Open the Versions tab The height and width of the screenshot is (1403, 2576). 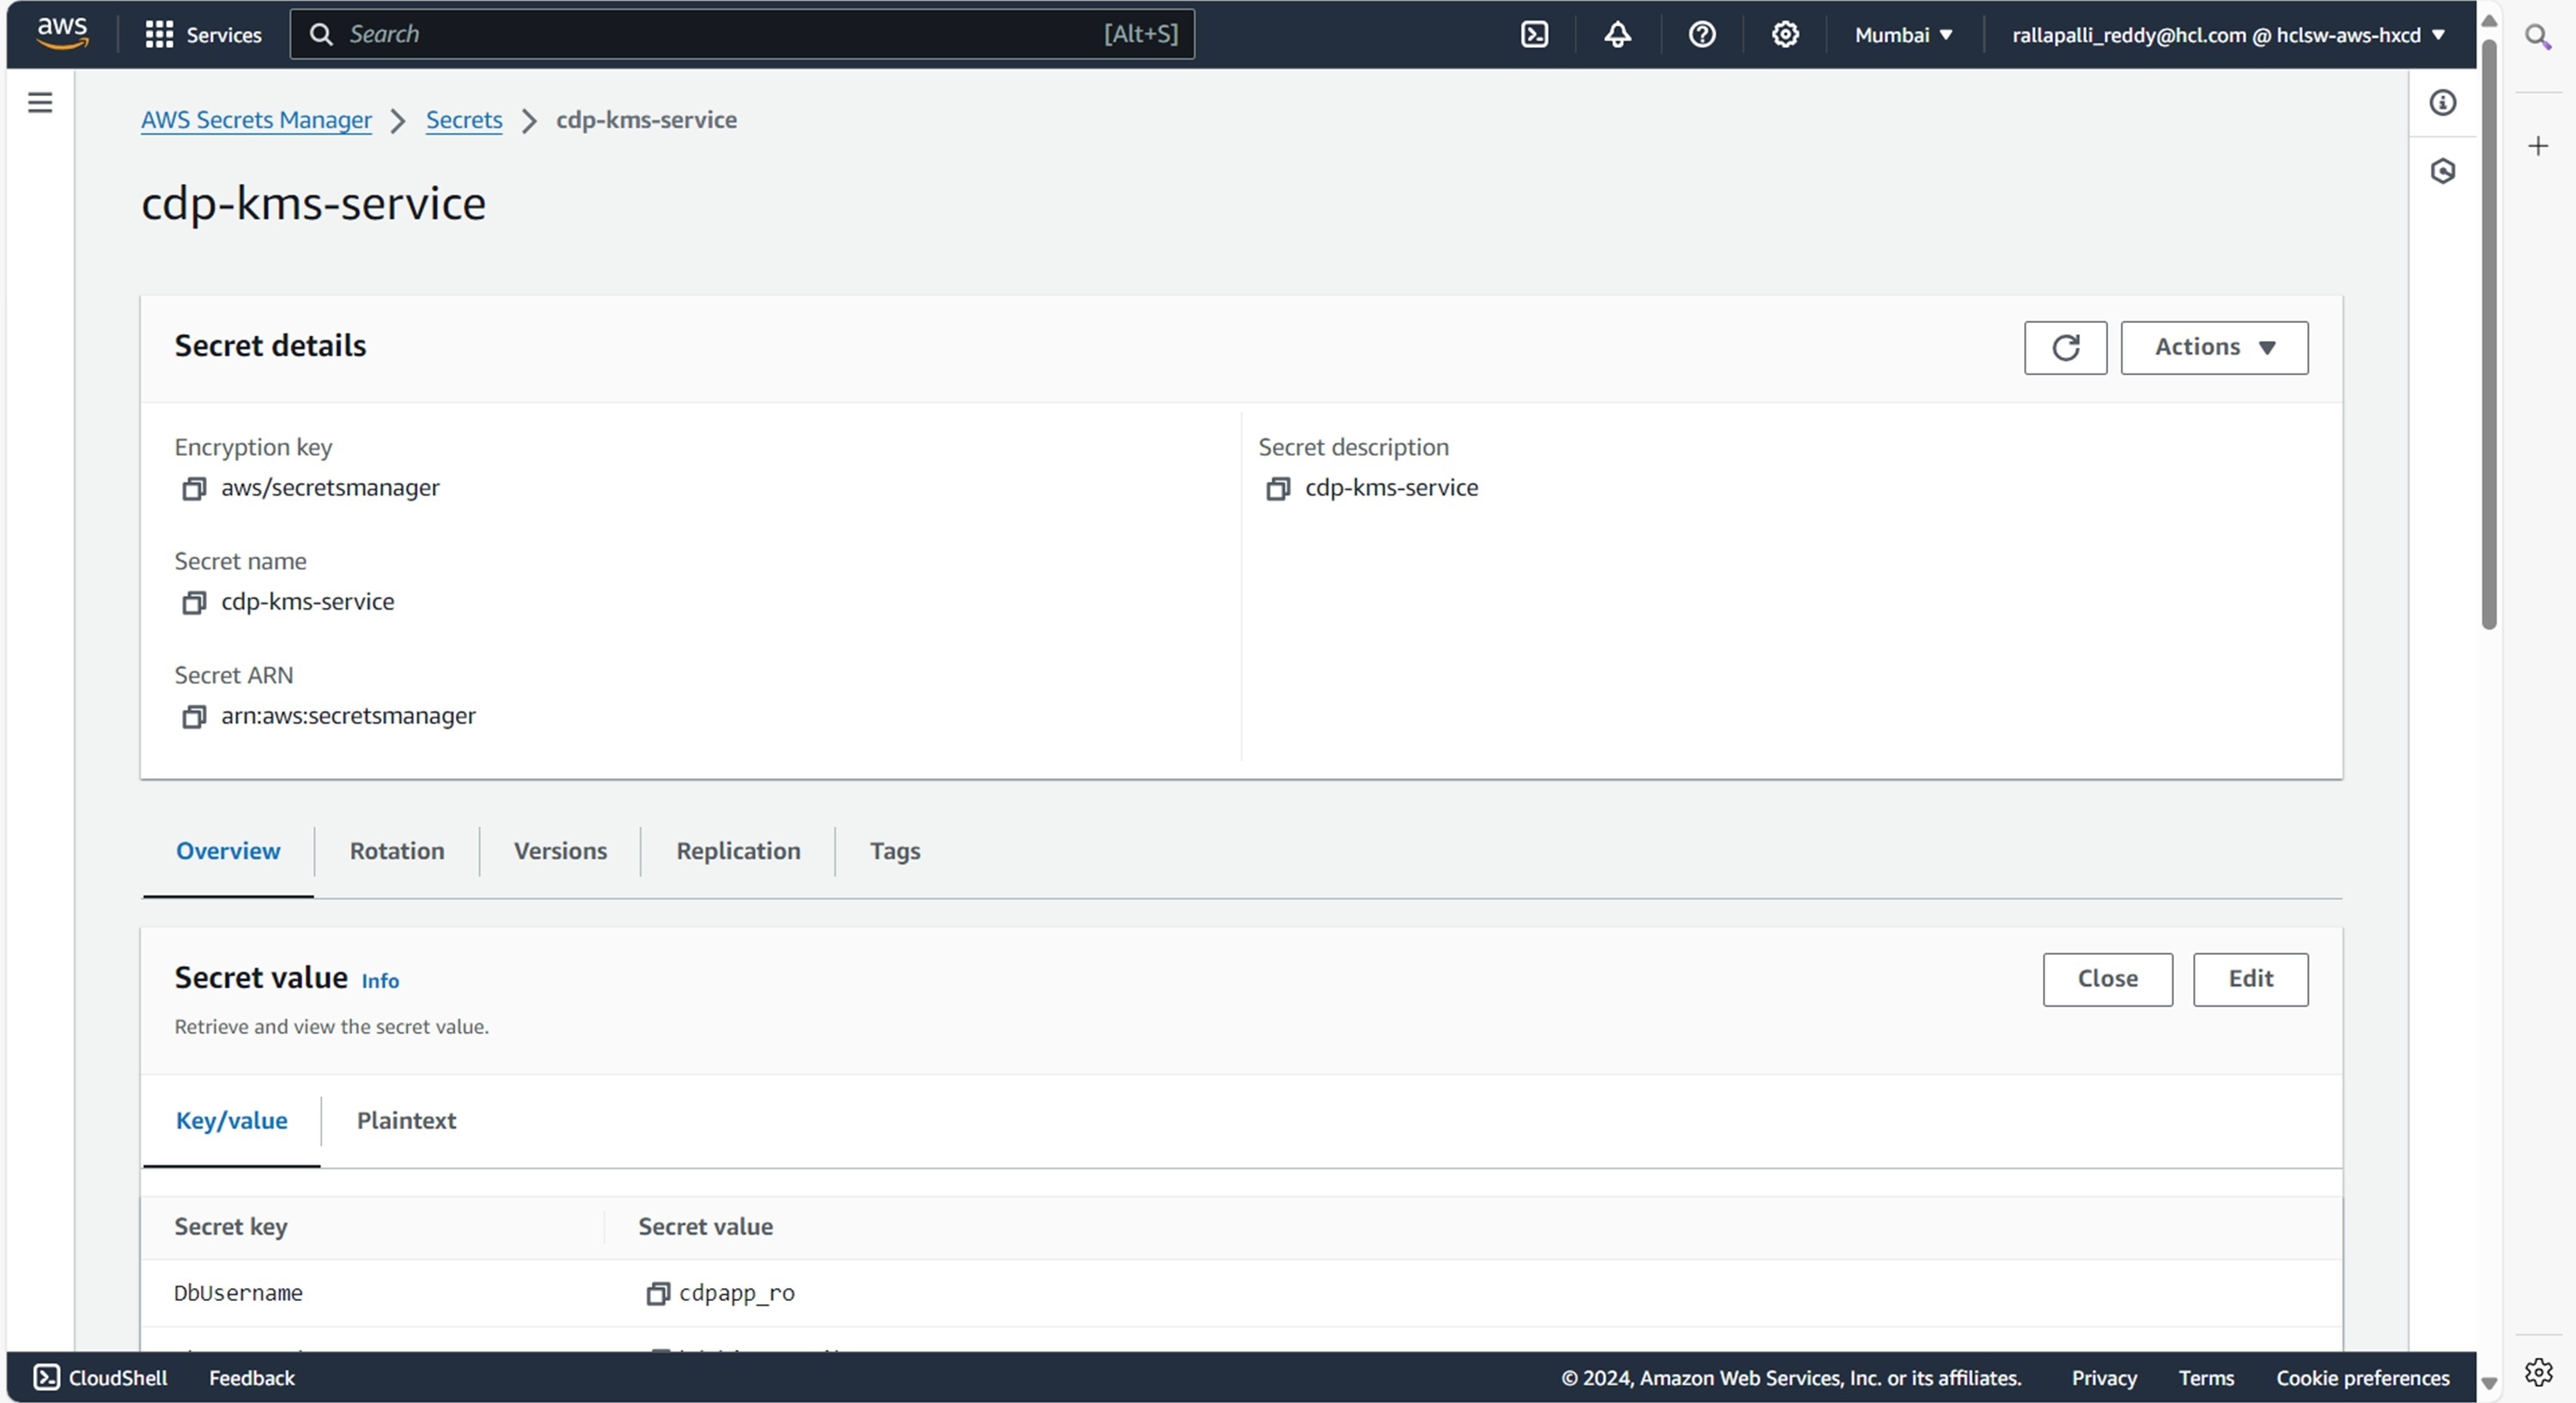coord(560,851)
